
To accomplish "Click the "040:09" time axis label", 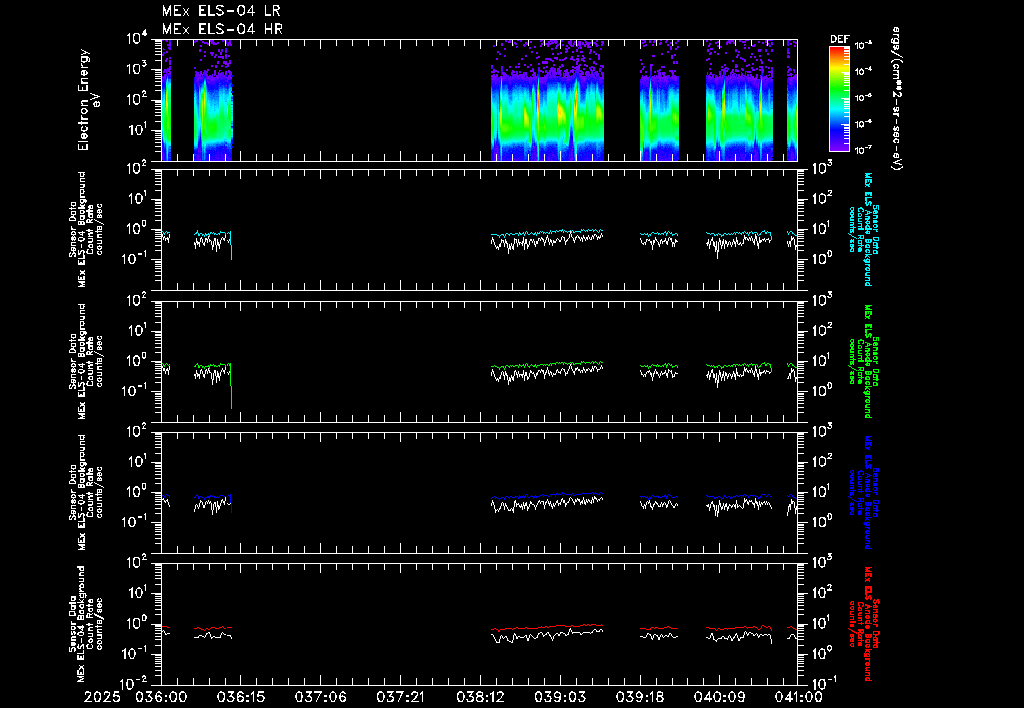I will click(x=719, y=697).
